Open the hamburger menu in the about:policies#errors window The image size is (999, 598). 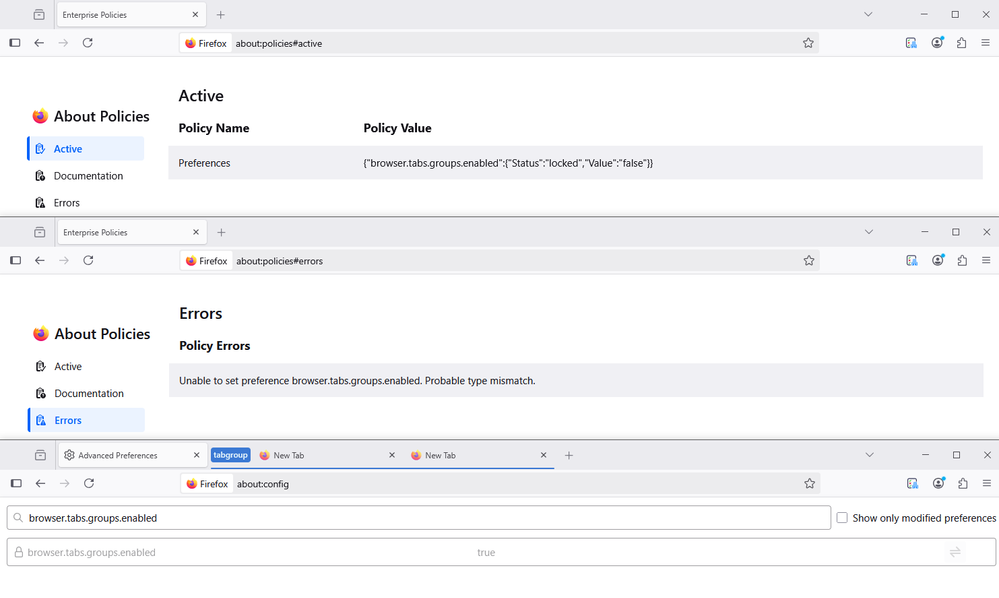coord(987,261)
